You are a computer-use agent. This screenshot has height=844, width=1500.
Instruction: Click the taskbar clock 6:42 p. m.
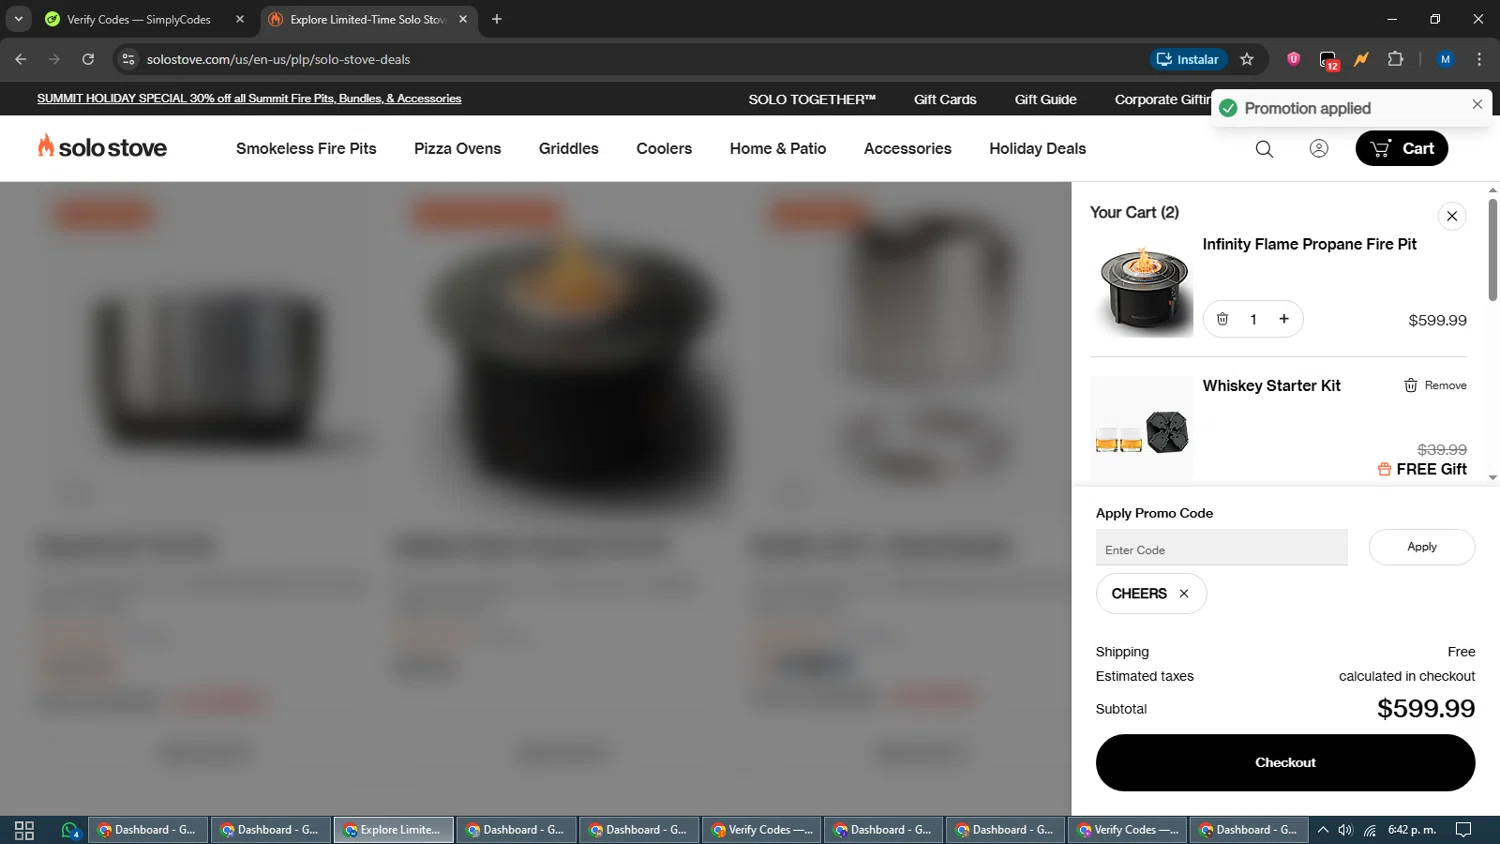pos(1412,830)
